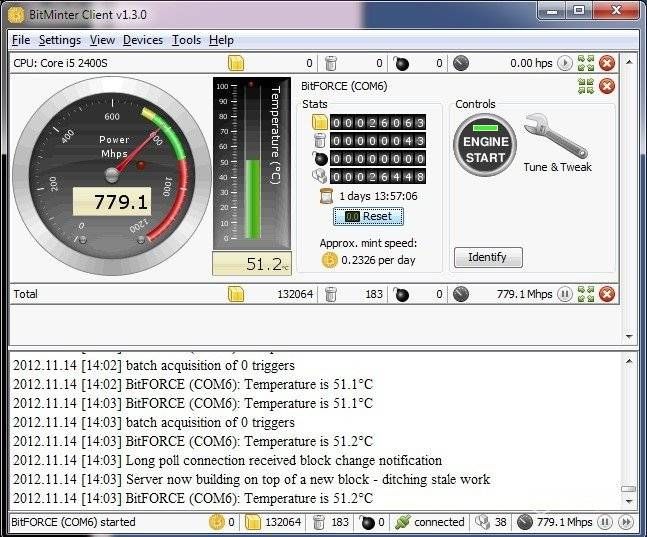Click the Identify button
This screenshot has width=647, height=537.
(x=488, y=257)
